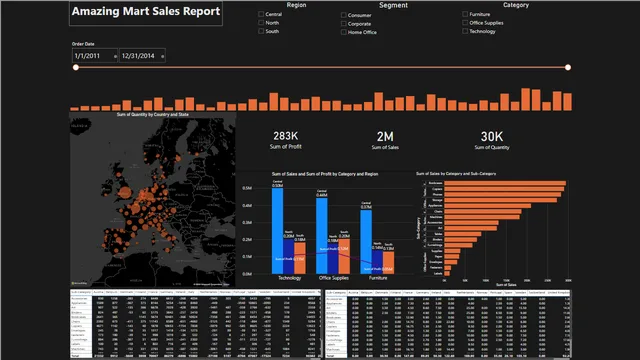Screen dimensions: 640x360
Task: Click Sum of Sales by Category chart title
Action: [x=456, y=173]
